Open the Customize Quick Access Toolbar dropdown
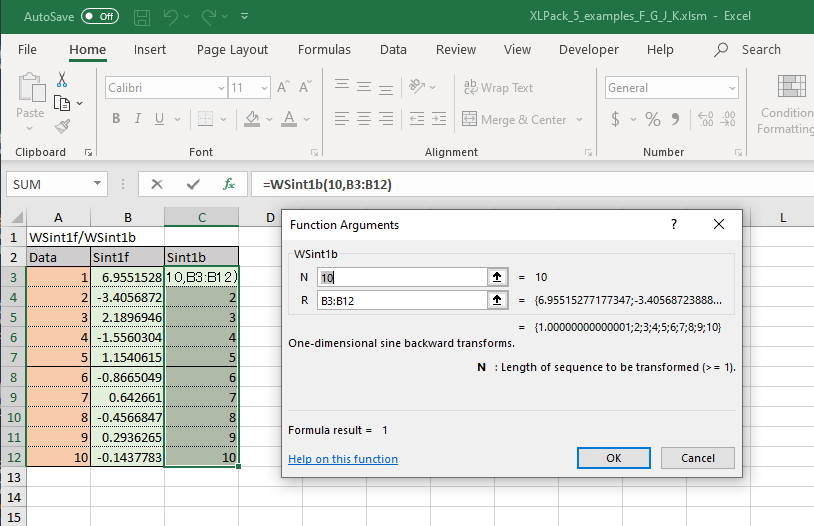 (x=245, y=17)
